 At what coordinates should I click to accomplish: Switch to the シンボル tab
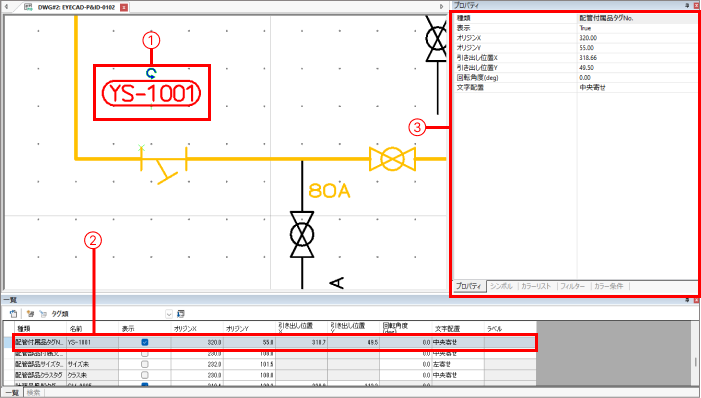501,286
